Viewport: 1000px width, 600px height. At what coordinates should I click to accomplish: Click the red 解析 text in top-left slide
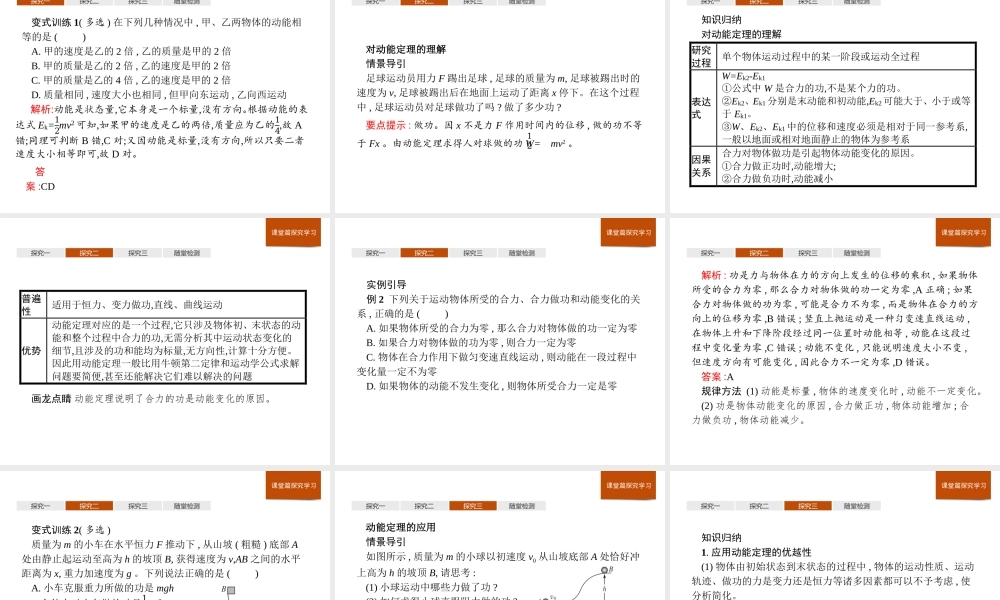42,107
